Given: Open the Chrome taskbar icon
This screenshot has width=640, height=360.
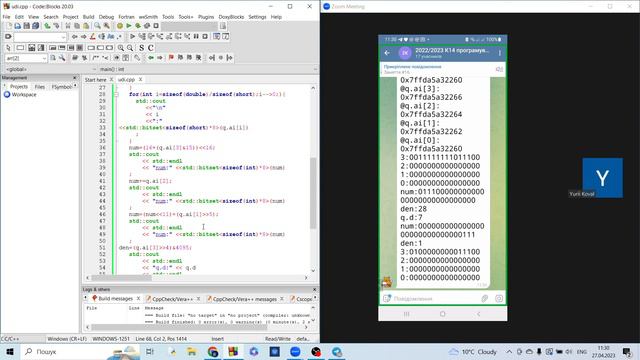Looking at the screenshot, I should click(x=213, y=351).
